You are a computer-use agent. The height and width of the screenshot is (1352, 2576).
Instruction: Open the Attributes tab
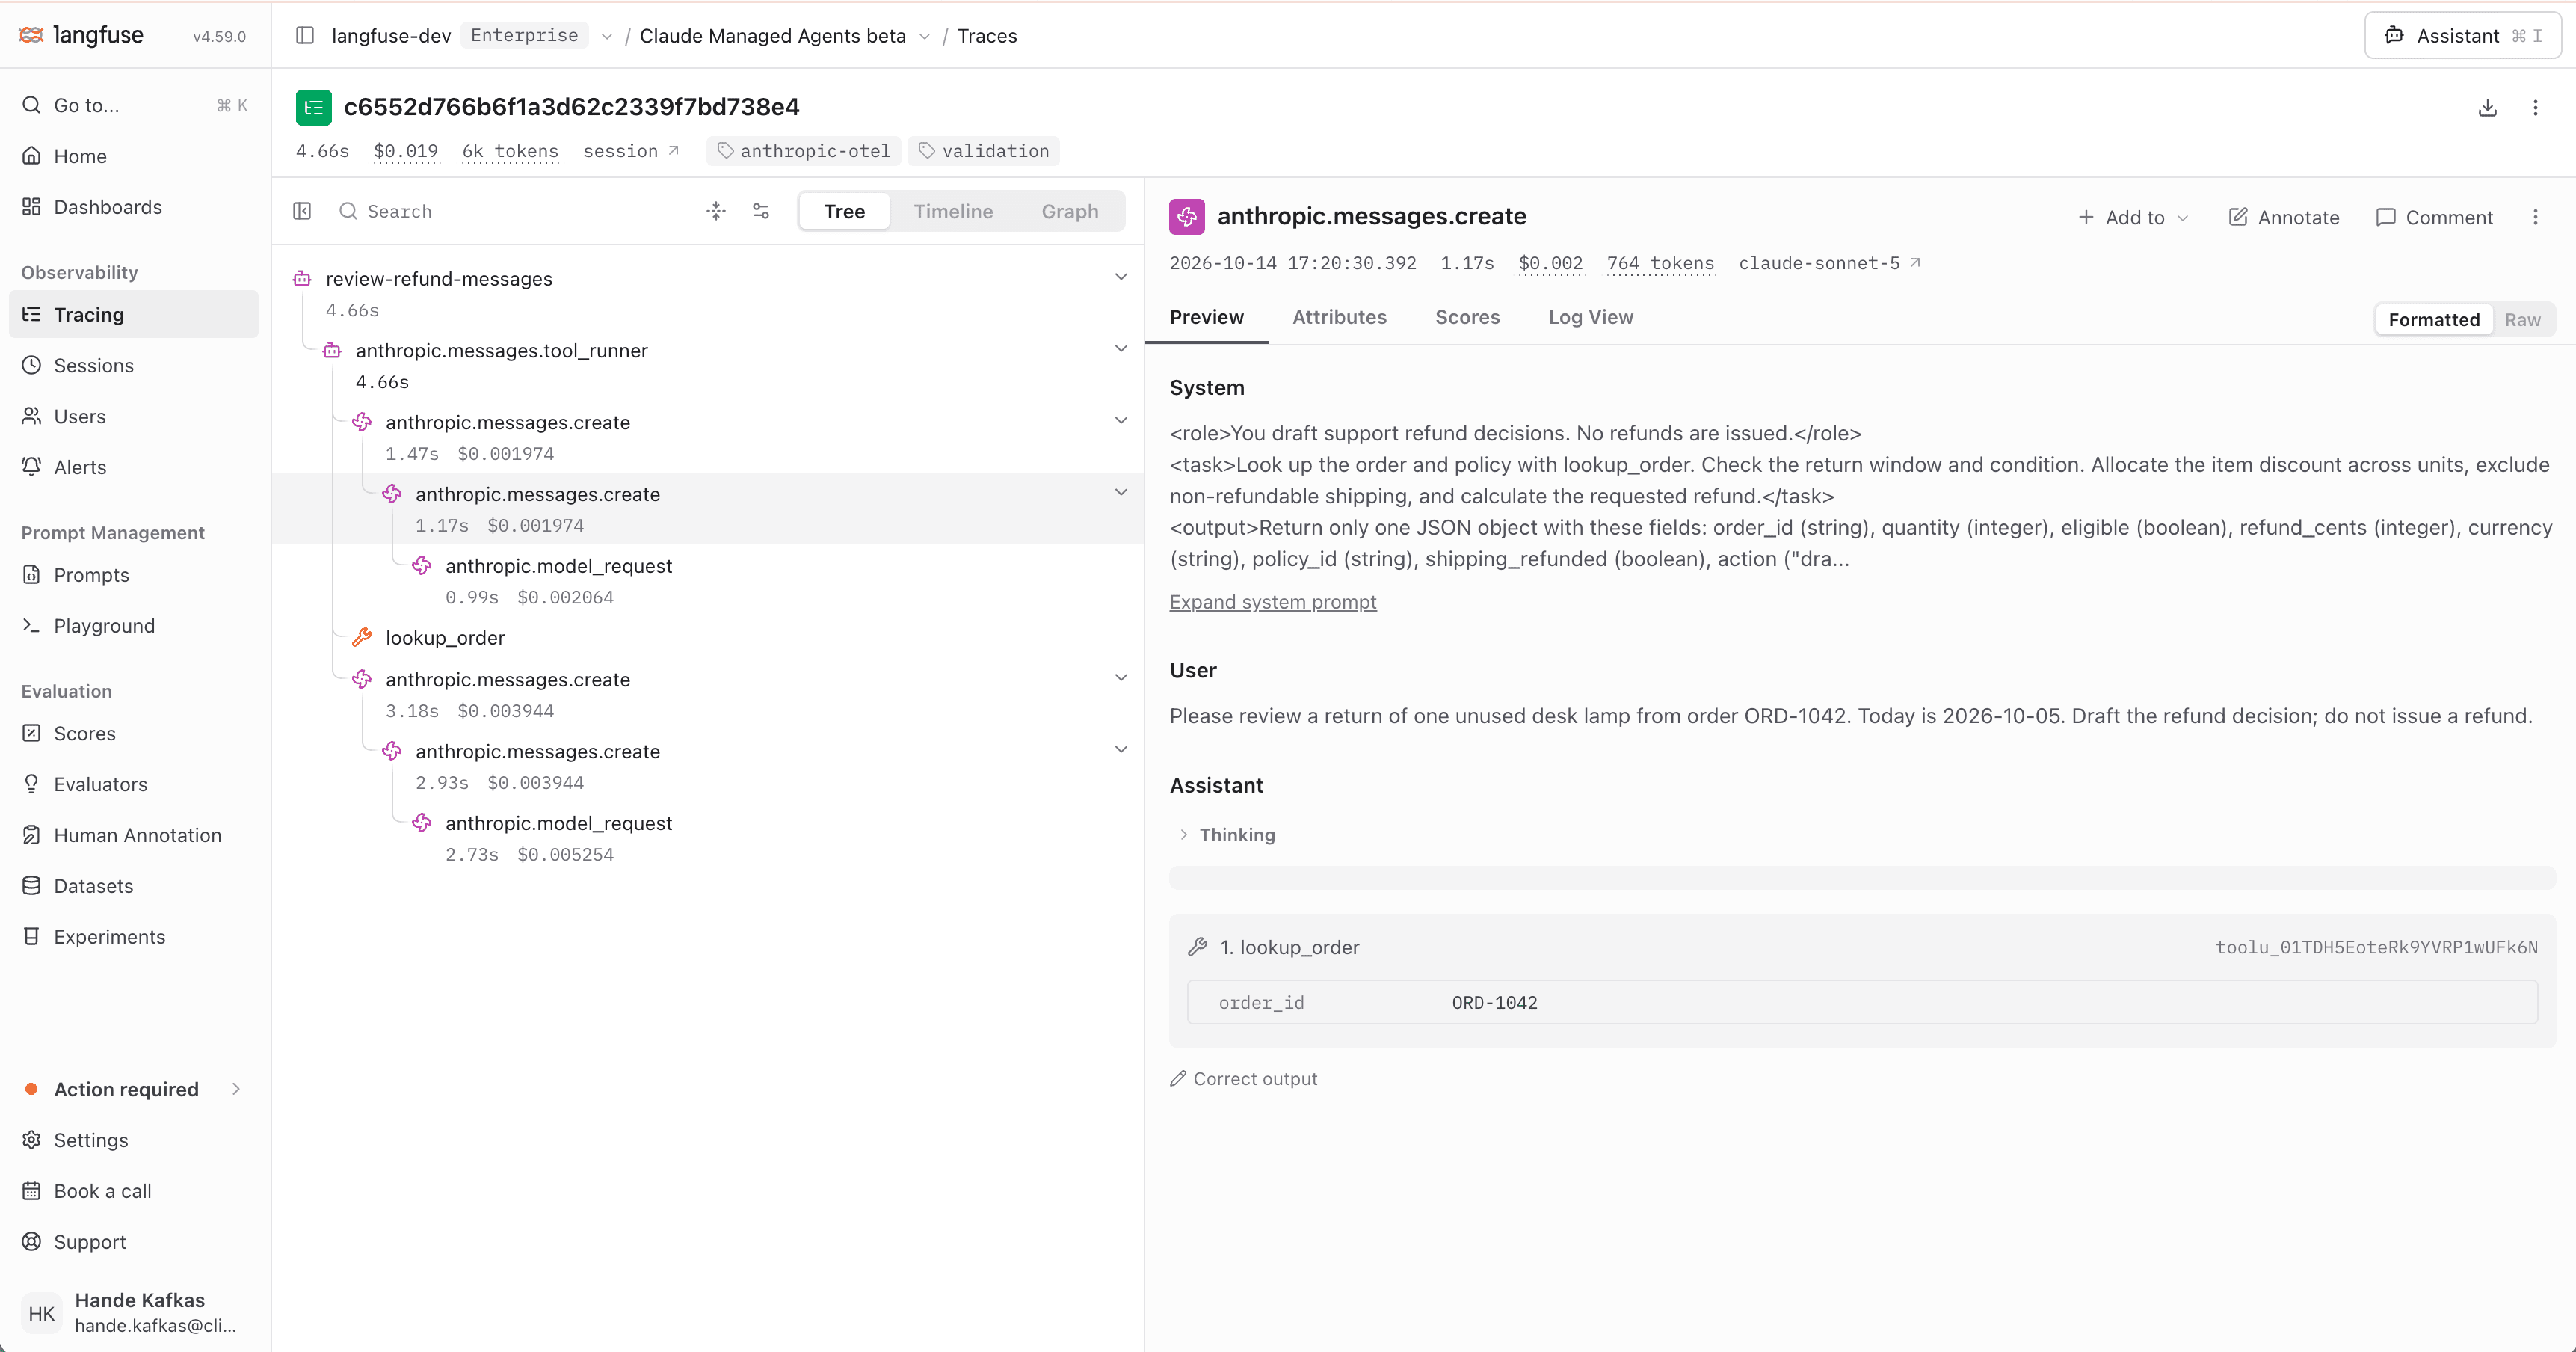pyautogui.click(x=1339, y=317)
